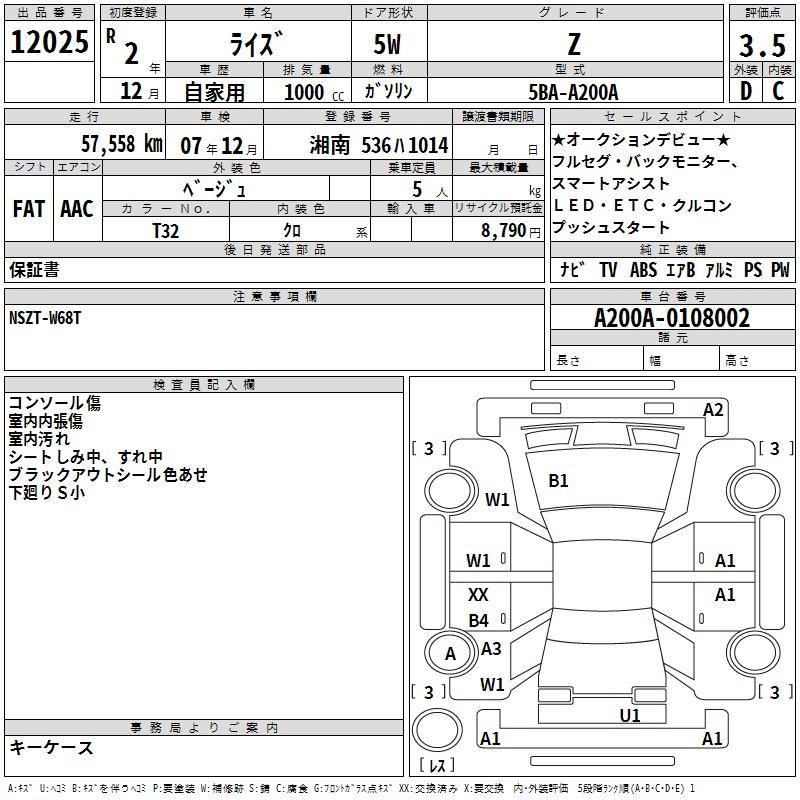Select the 検査員記入欄 section header

pyautogui.click(x=204, y=385)
